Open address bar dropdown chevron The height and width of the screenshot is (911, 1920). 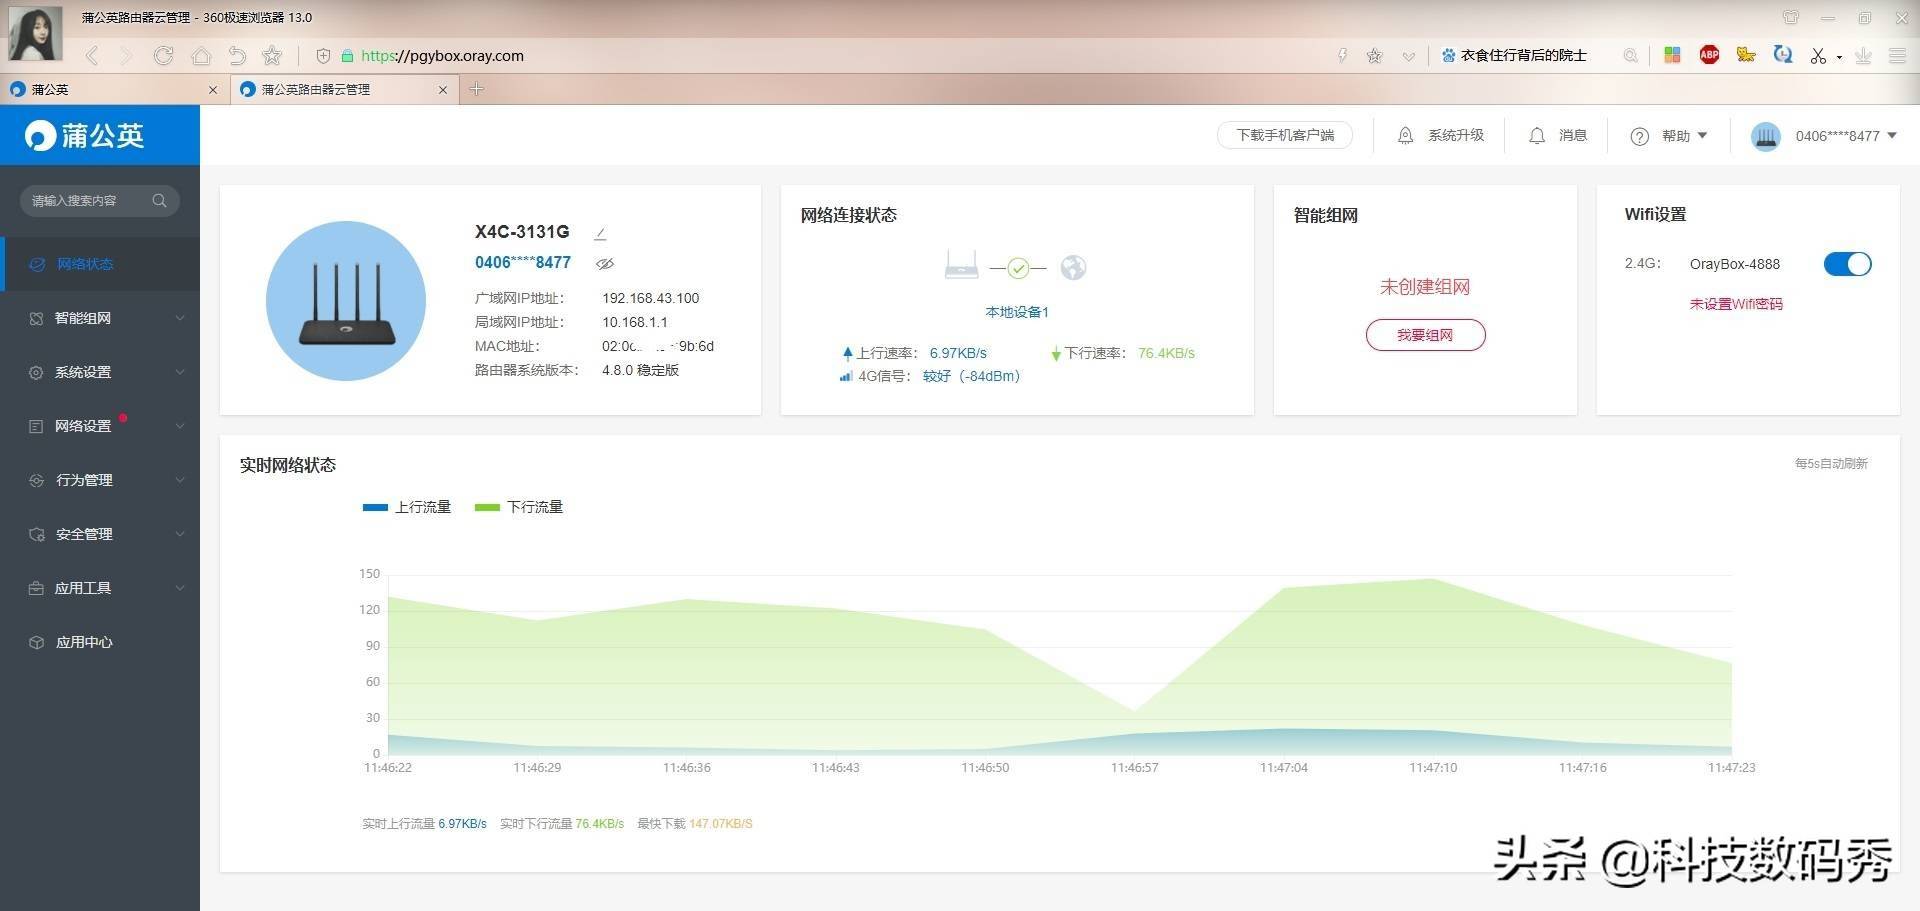coord(1408,56)
